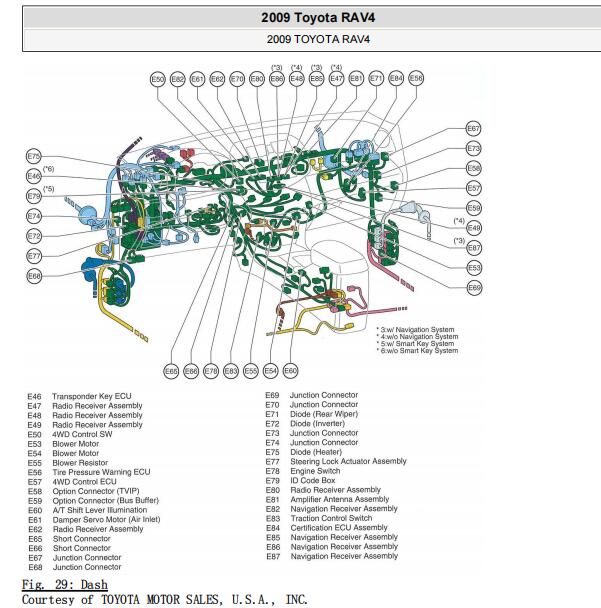This screenshot has width=601, height=608.
Task: Click legend entry 'Option Connector (TVIP)'
Action: [x=96, y=491]
